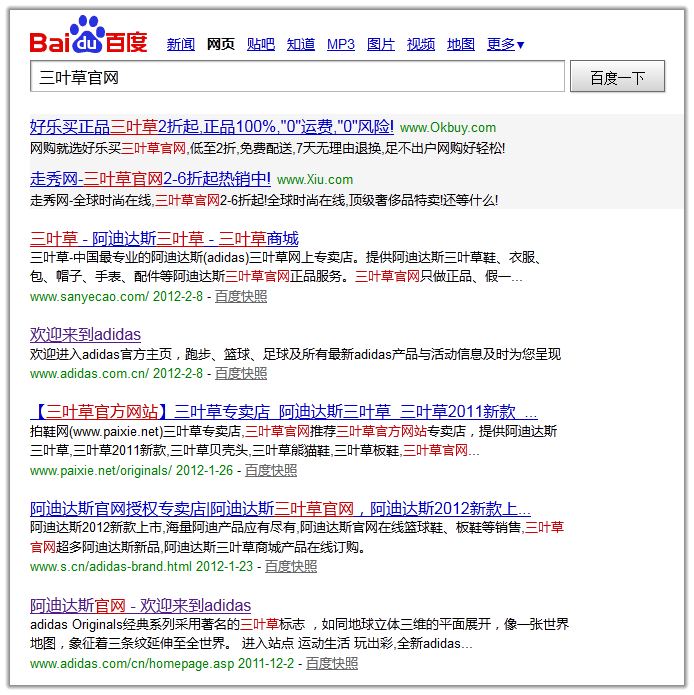Click the snippet starting 阿迪达斯2012新款上市
694x695 pixels.
click(296, 537)
